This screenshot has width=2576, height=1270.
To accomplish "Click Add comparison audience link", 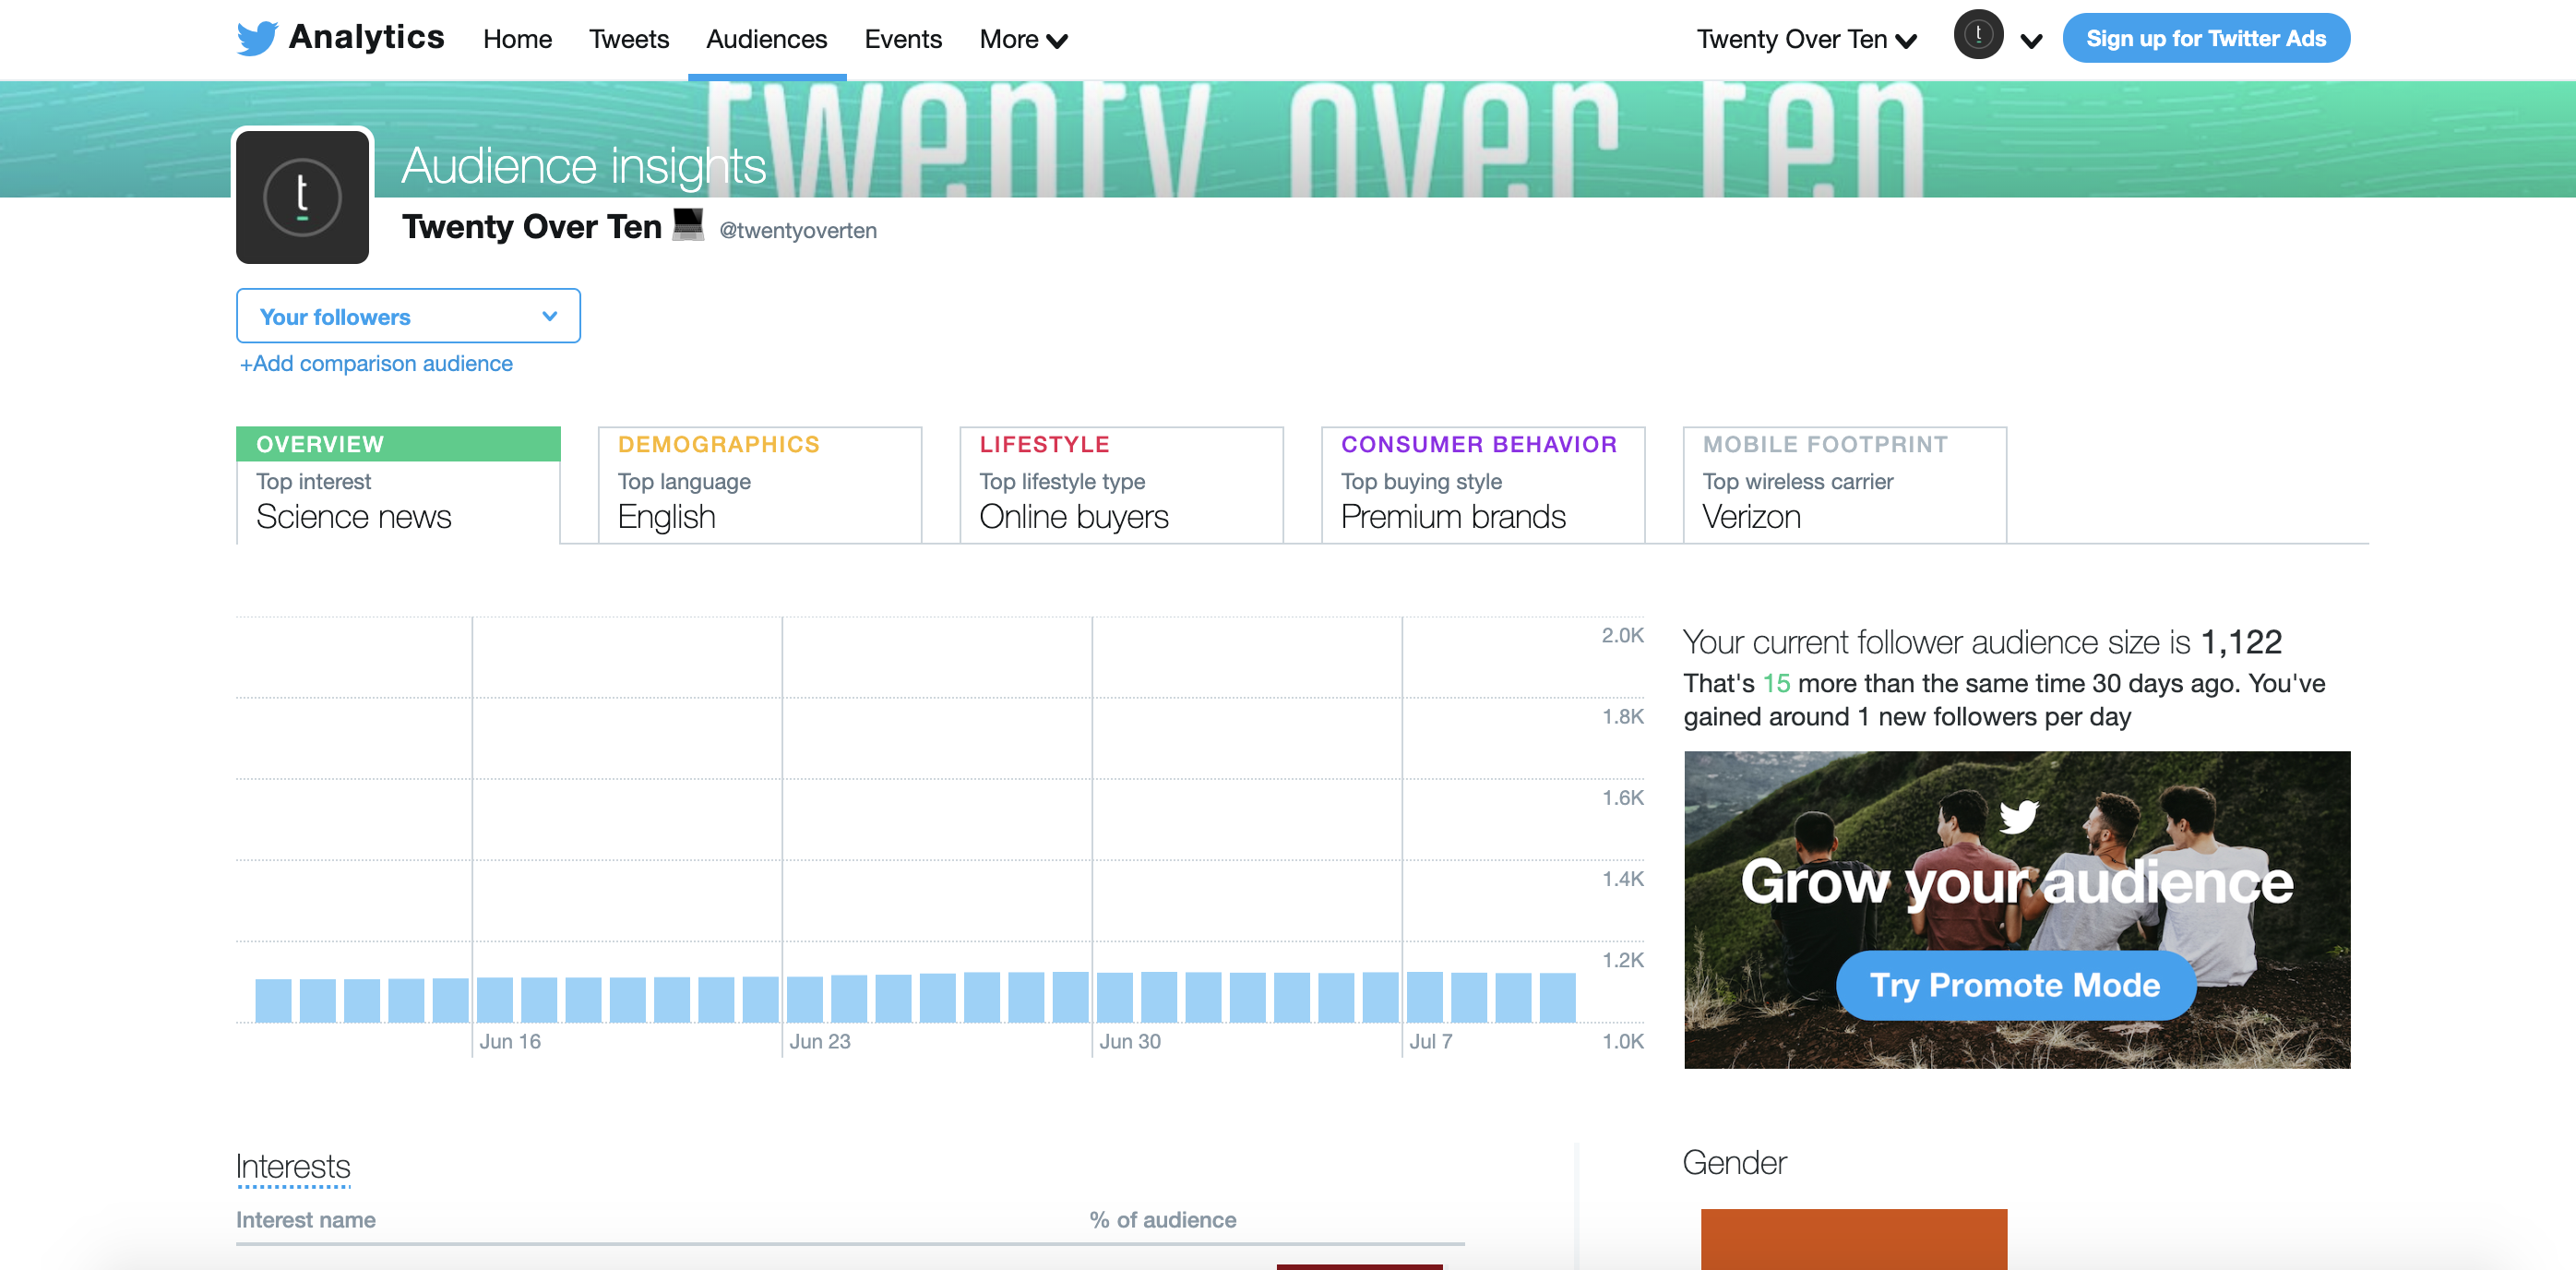I will pos(376,364).
